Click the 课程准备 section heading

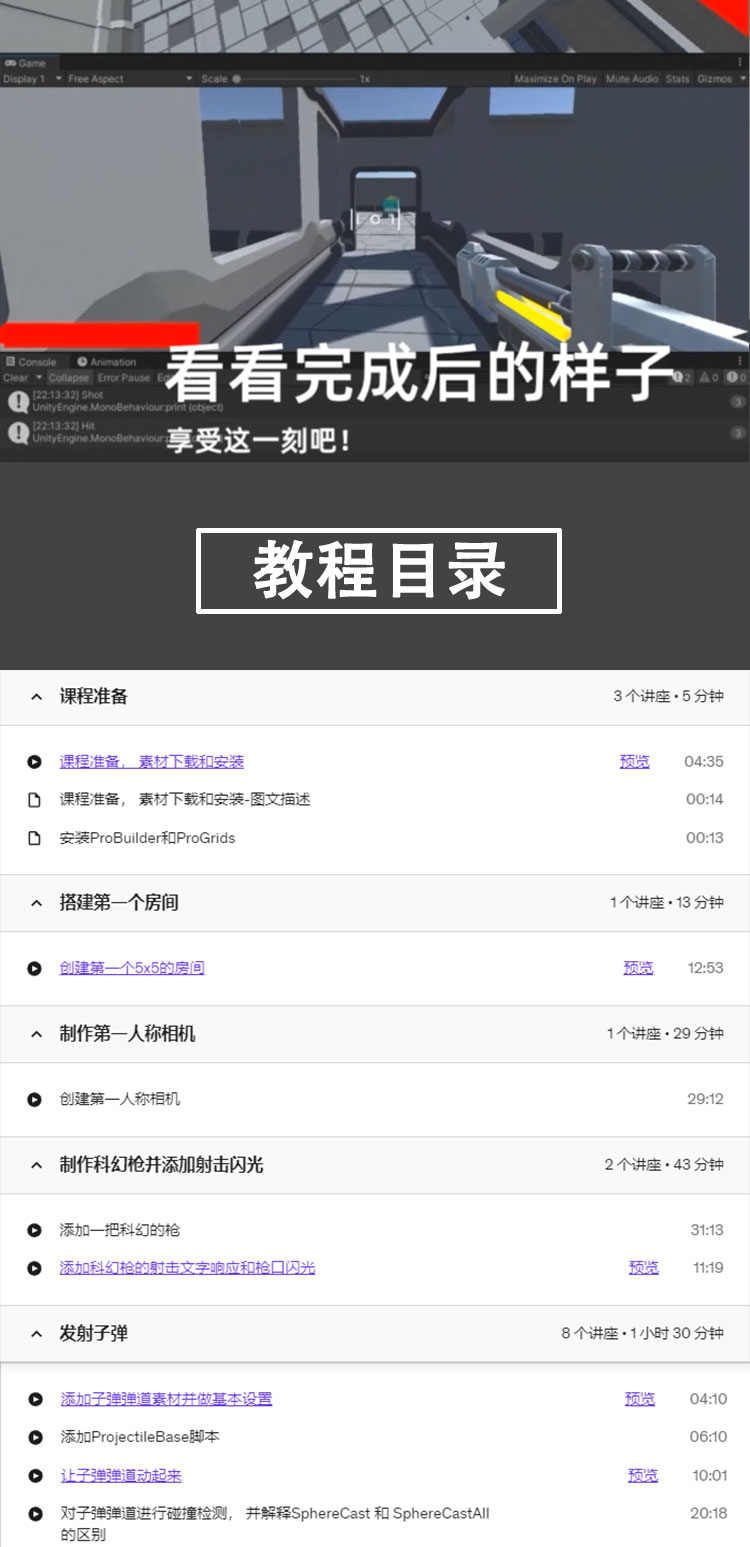coord(93,697)
